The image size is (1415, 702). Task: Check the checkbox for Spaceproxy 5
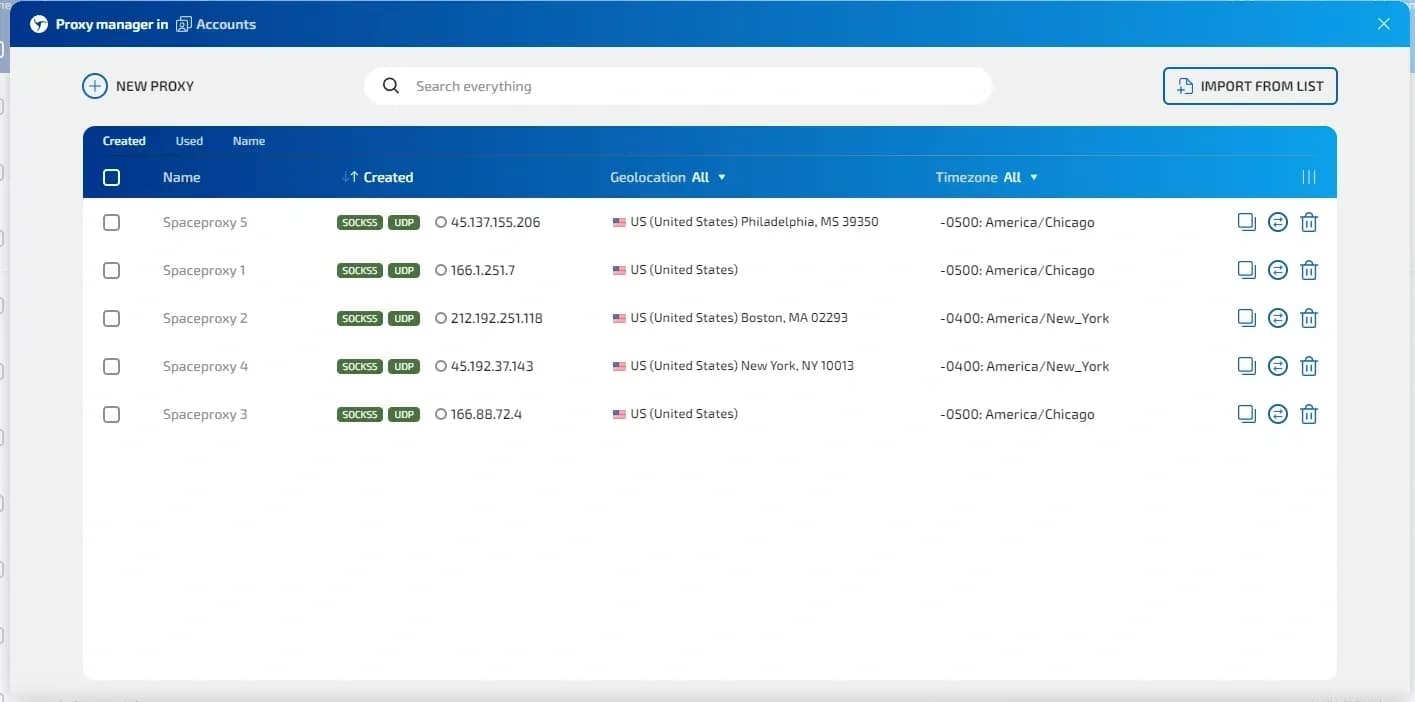111,222
